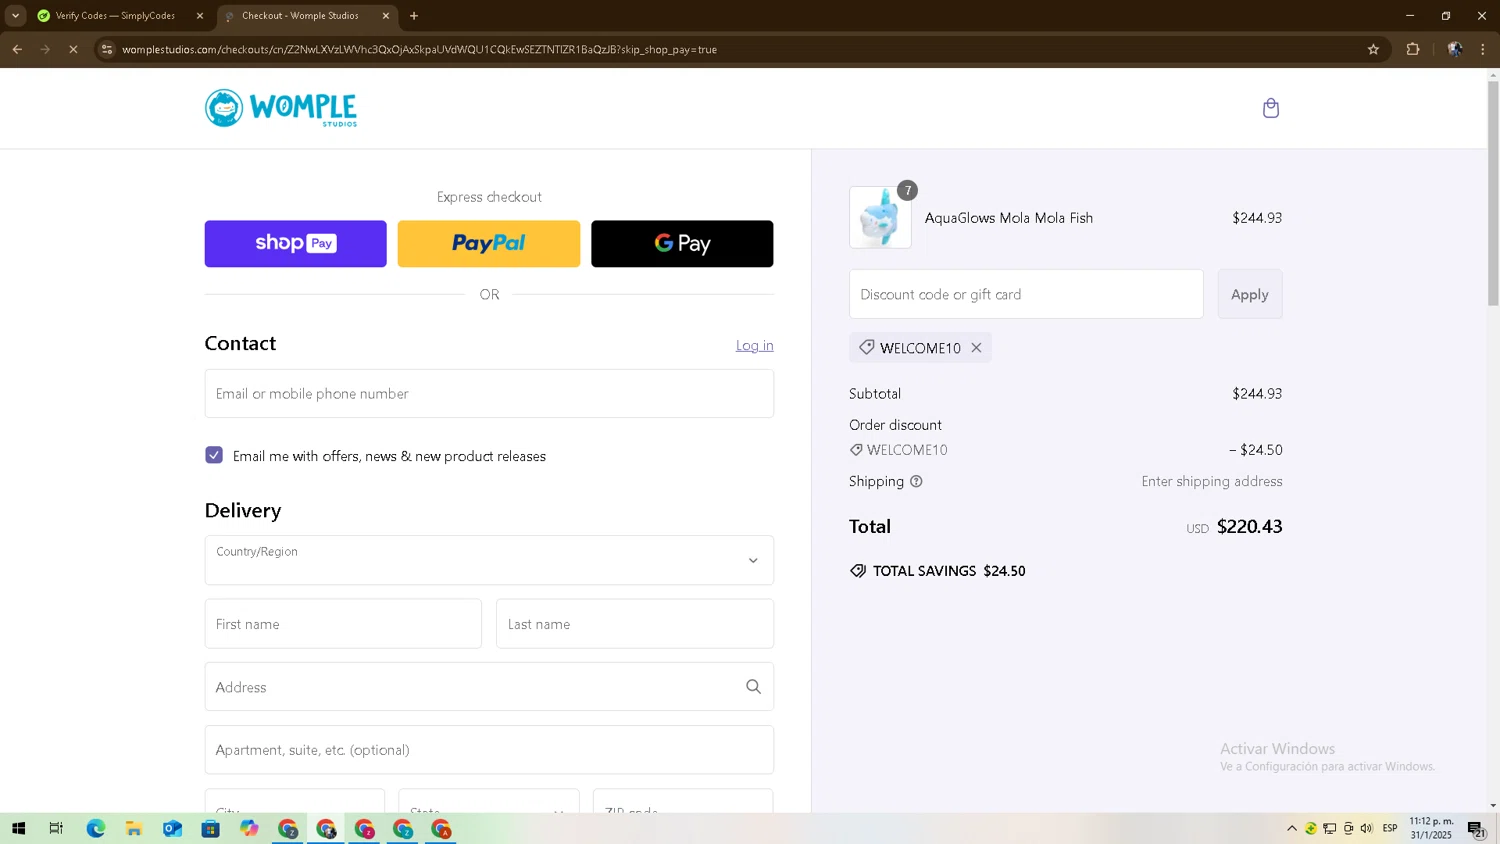
Task: Click the browser address bar URL
Action: click(x=420, y=49)
